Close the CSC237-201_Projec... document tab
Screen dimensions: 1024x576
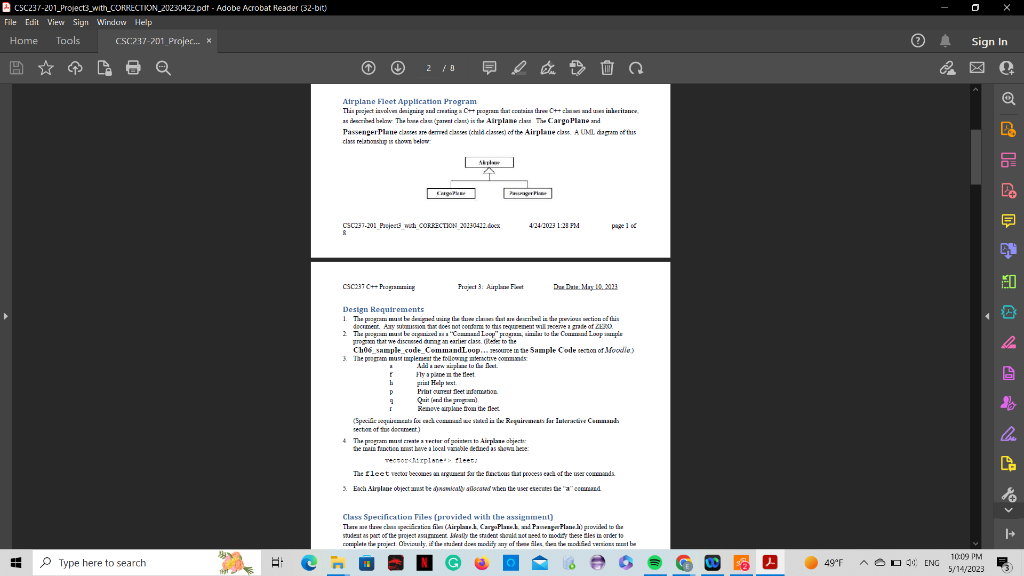click(x=209, y=40)
